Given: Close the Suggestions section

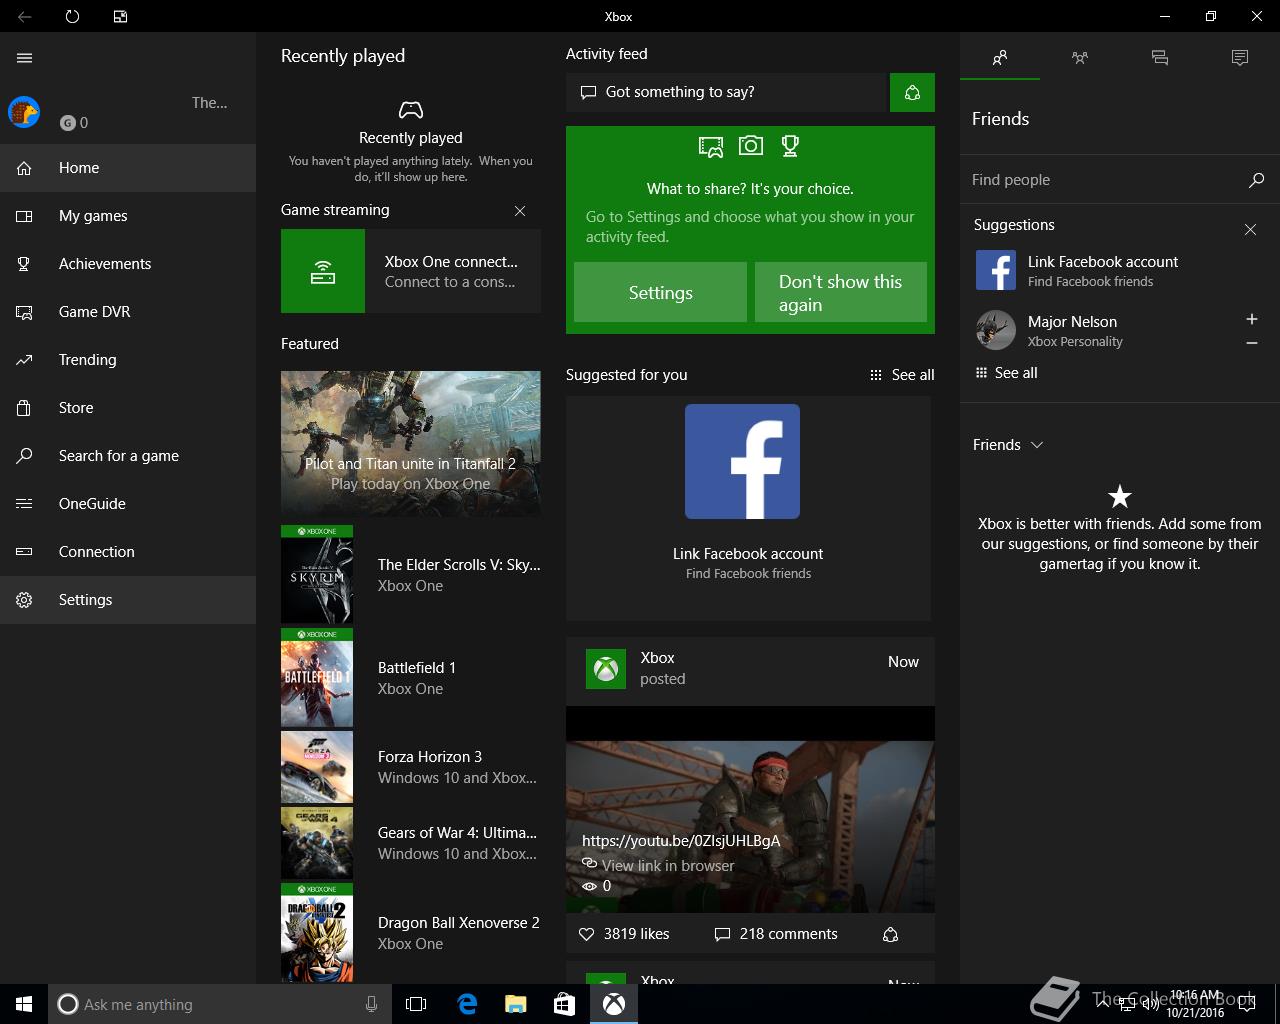Looking at the screenshot, I should tap(1250, 229).
